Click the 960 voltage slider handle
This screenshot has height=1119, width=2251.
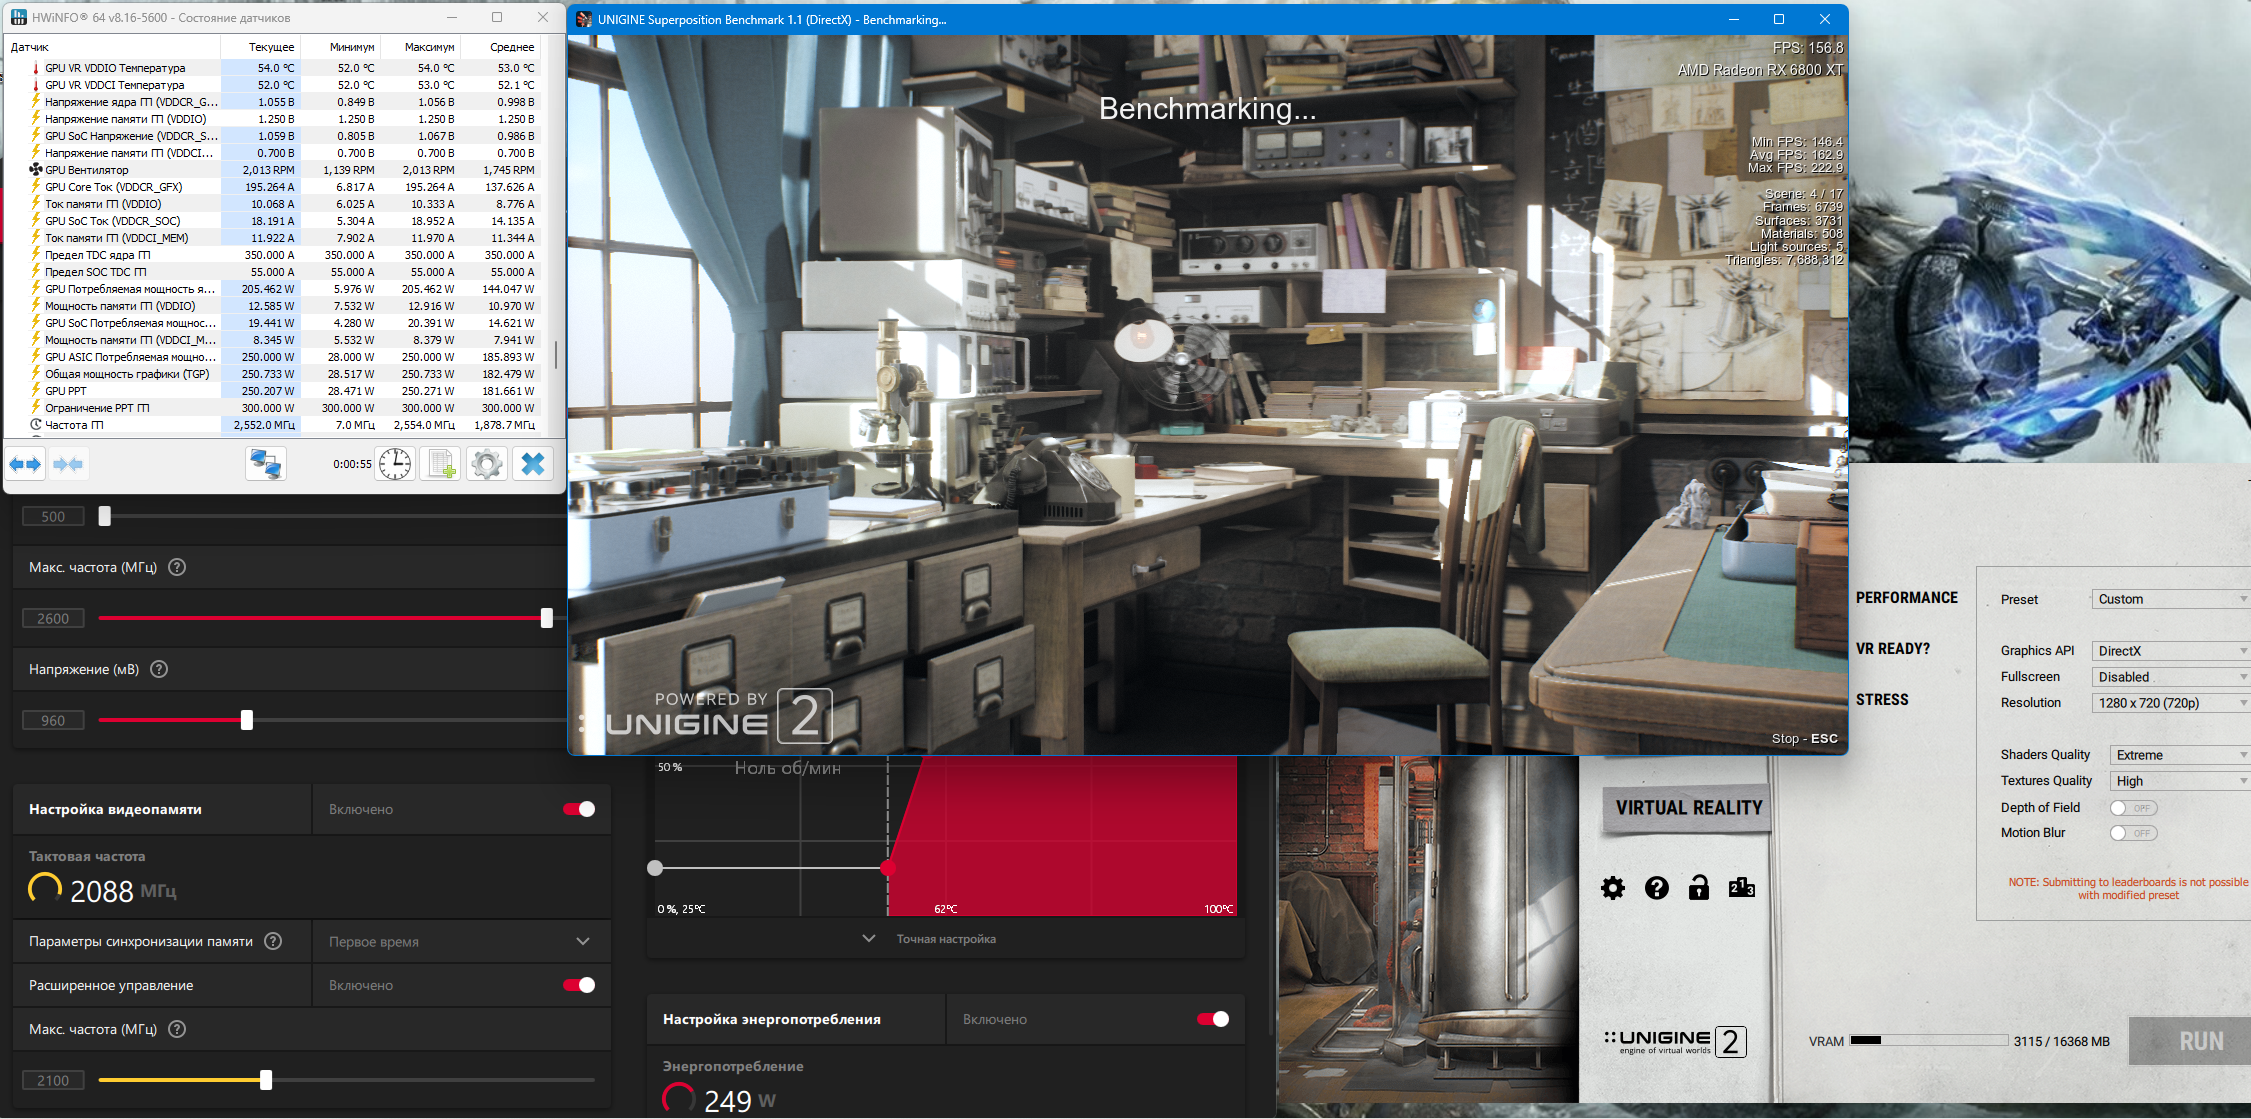[x=247, y=720]
